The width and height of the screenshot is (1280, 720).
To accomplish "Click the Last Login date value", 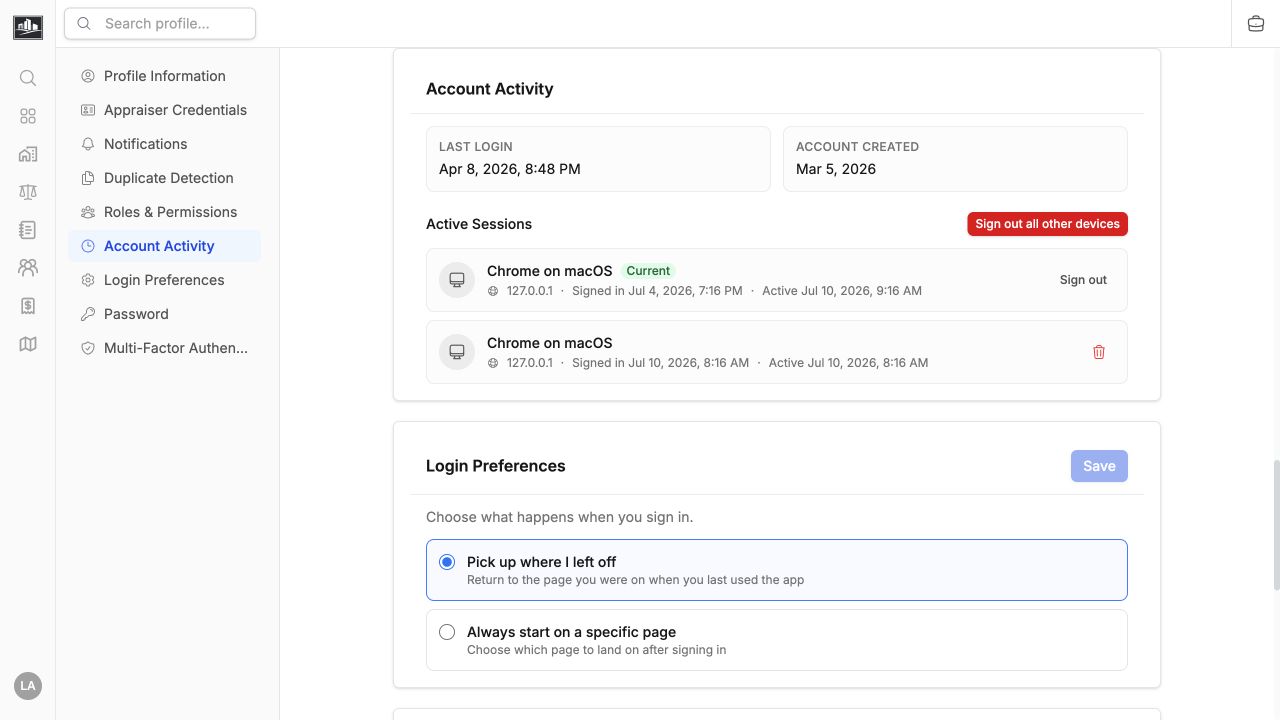I will (510, 169).
